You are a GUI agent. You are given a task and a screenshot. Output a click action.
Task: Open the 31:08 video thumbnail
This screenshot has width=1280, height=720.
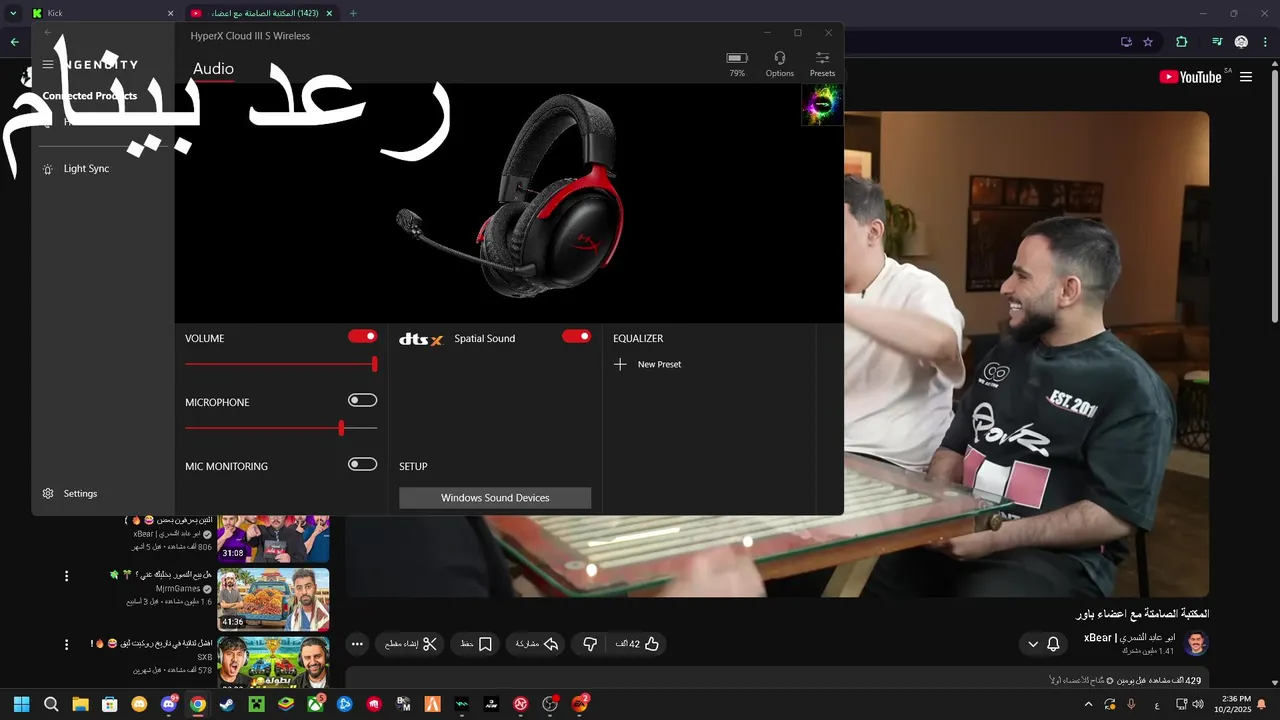click(273, 539)
